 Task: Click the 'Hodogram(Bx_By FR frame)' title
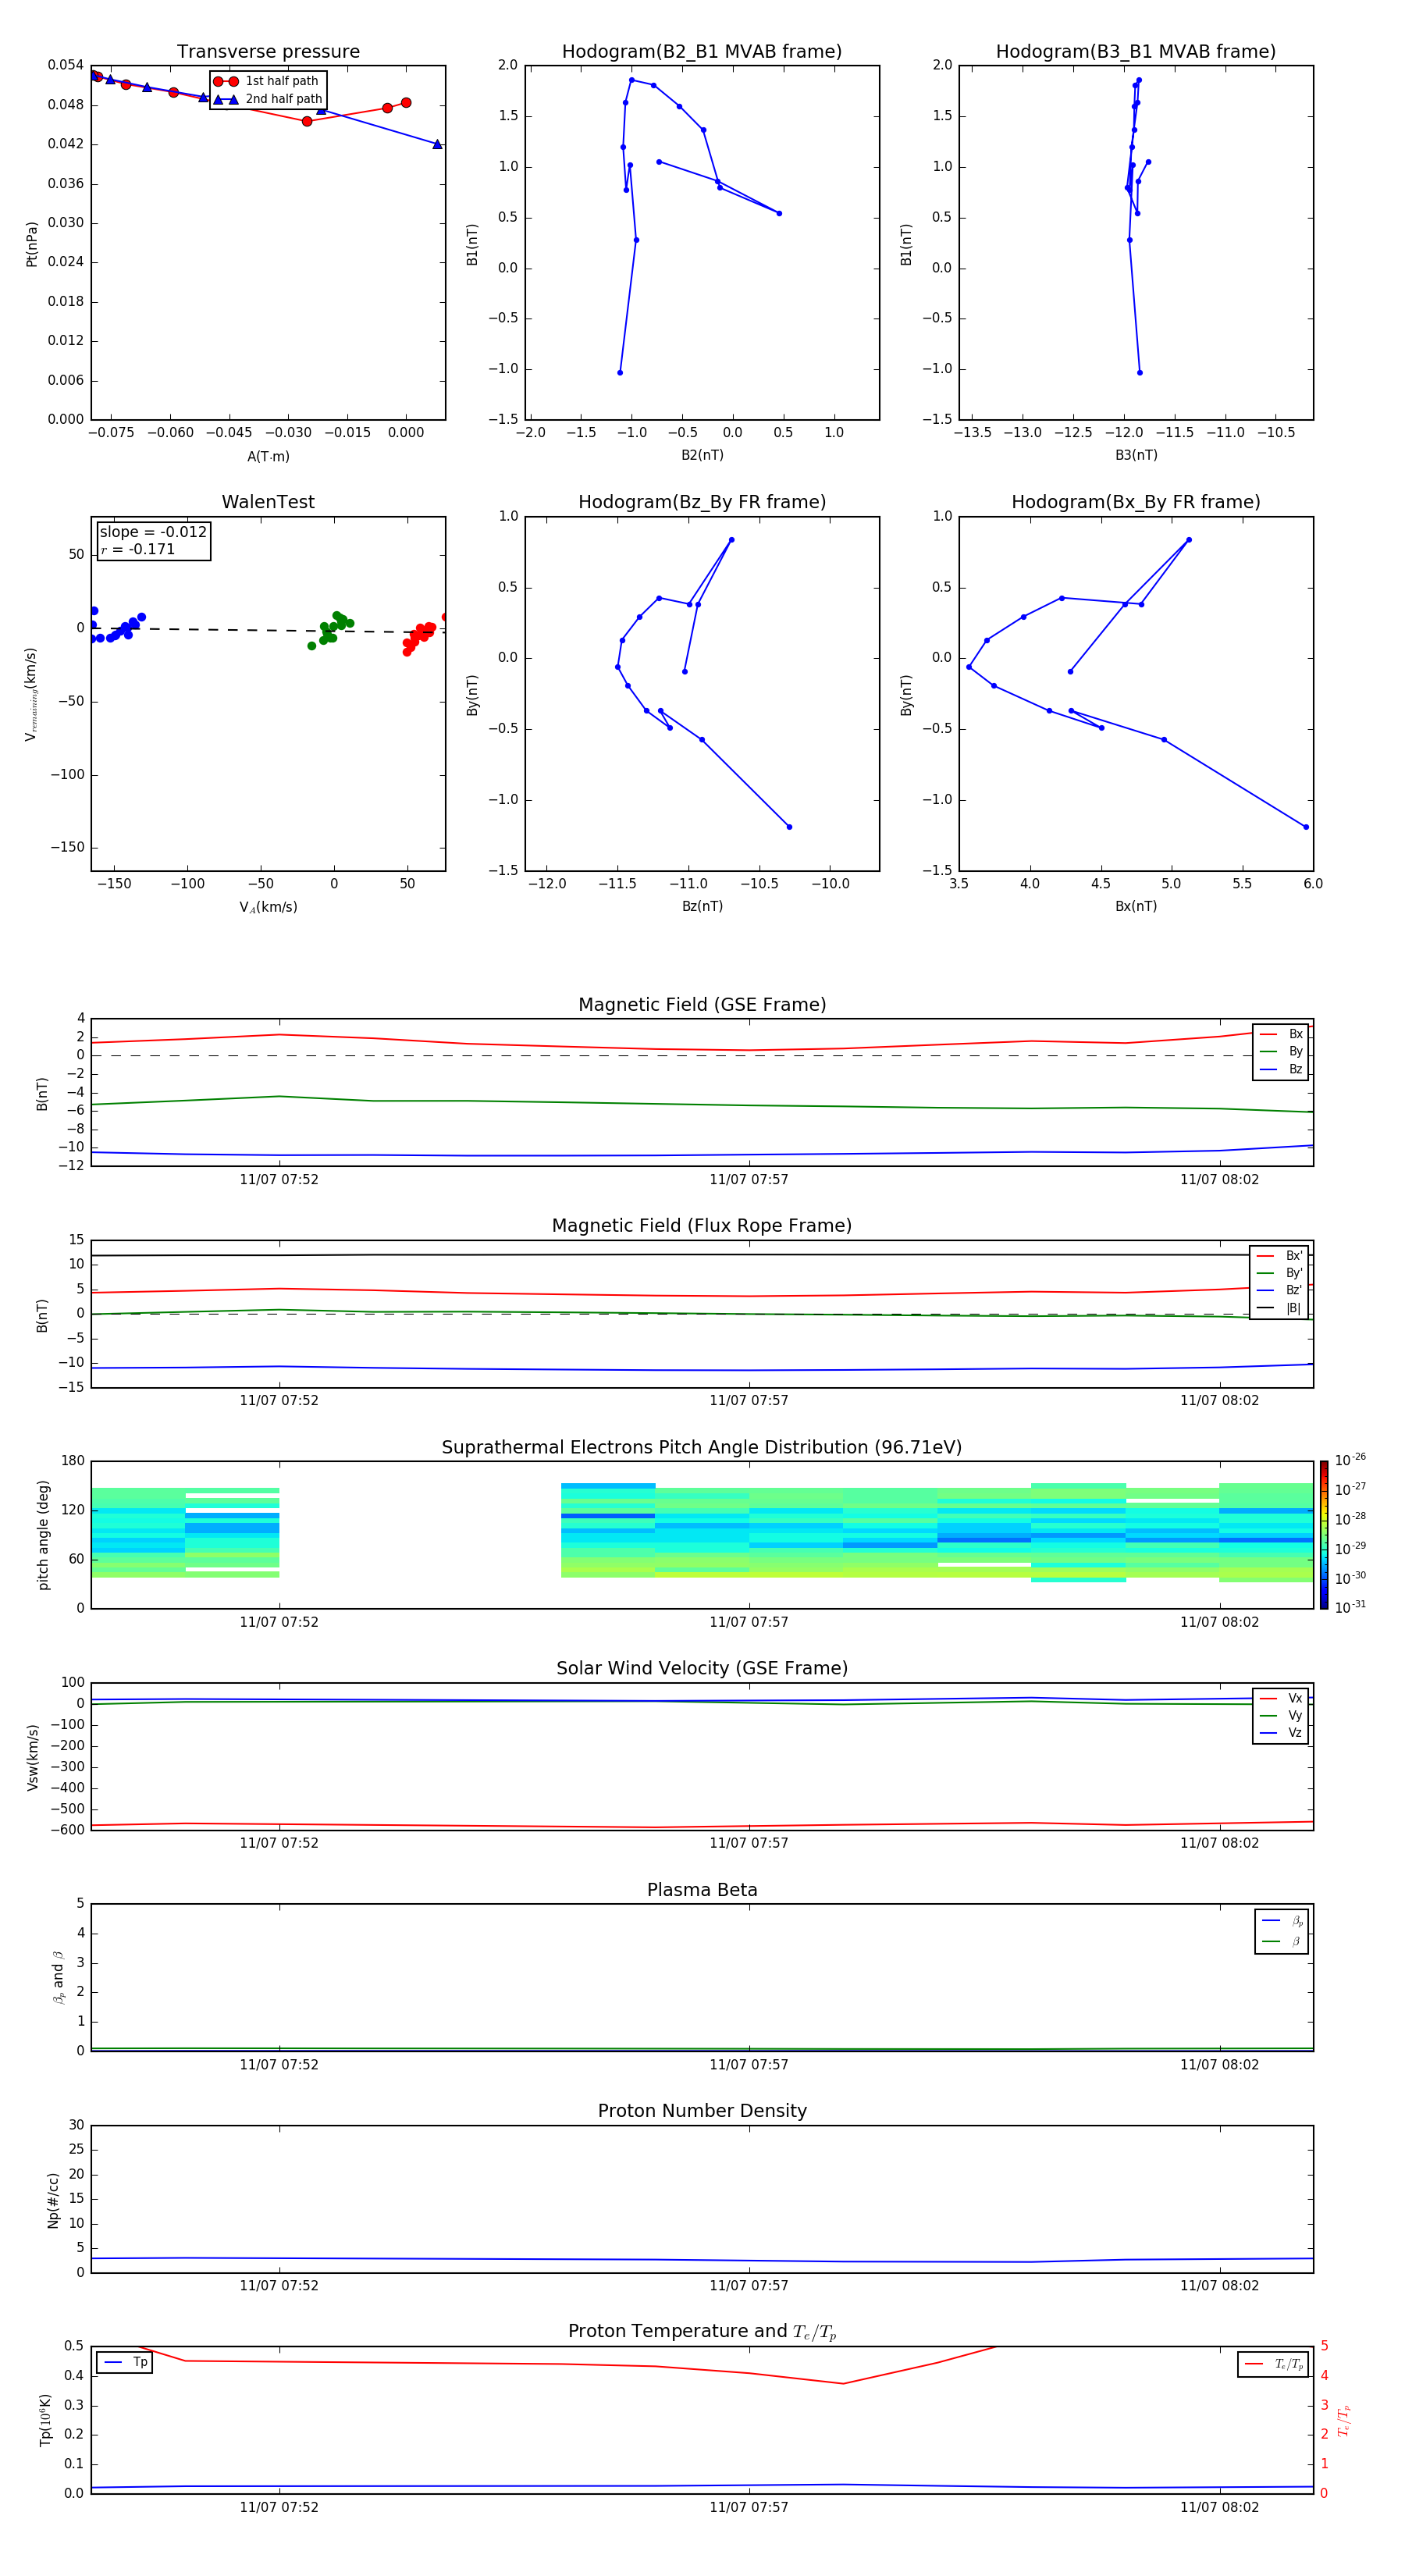pyautogui.click(x=1136, y=502)
